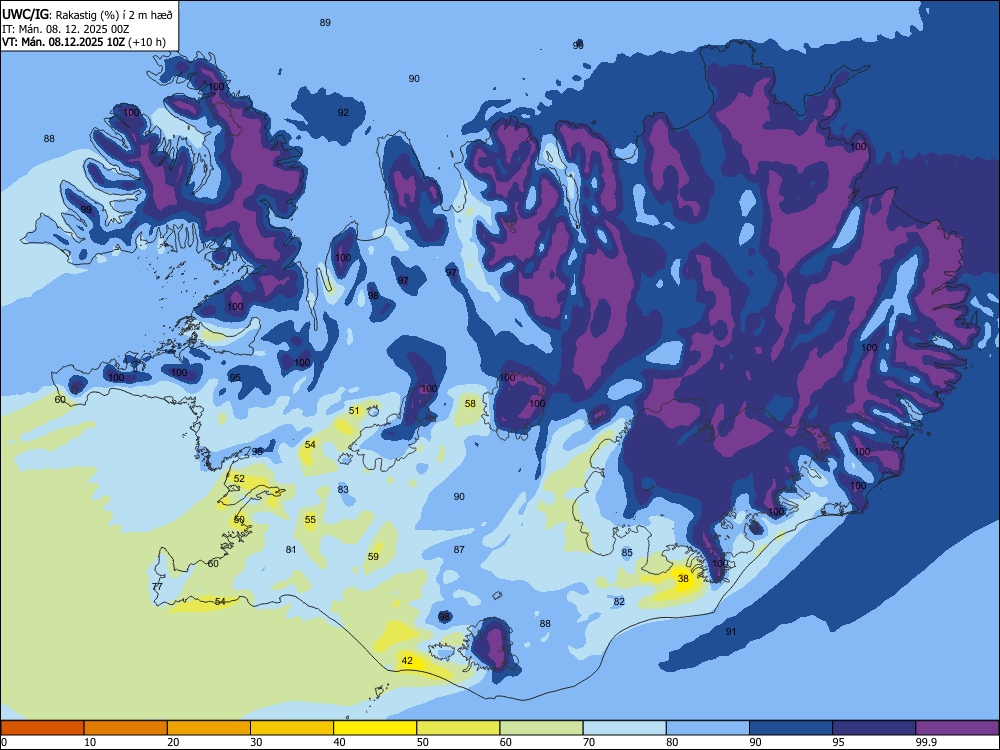Click the title text 'Rakastig (%) í 2 m hæð'

coord(114,15)
